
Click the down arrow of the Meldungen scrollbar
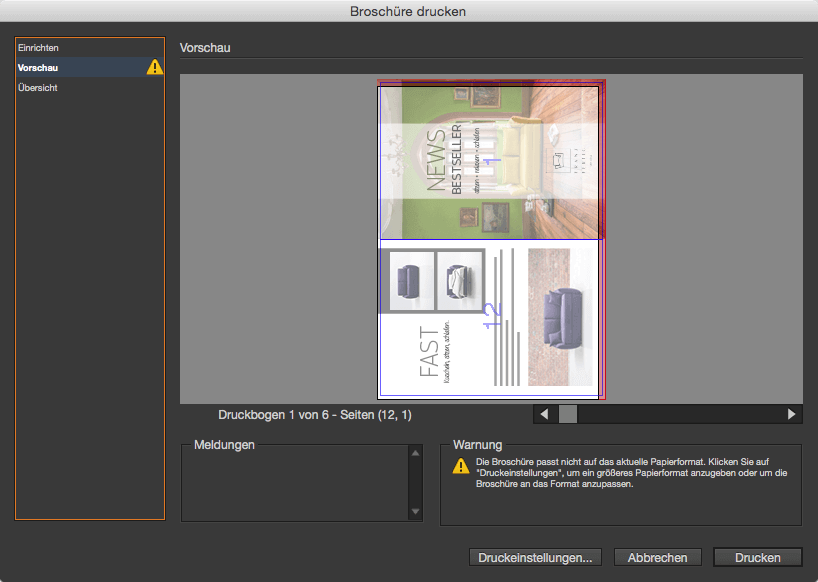point(416,511)
